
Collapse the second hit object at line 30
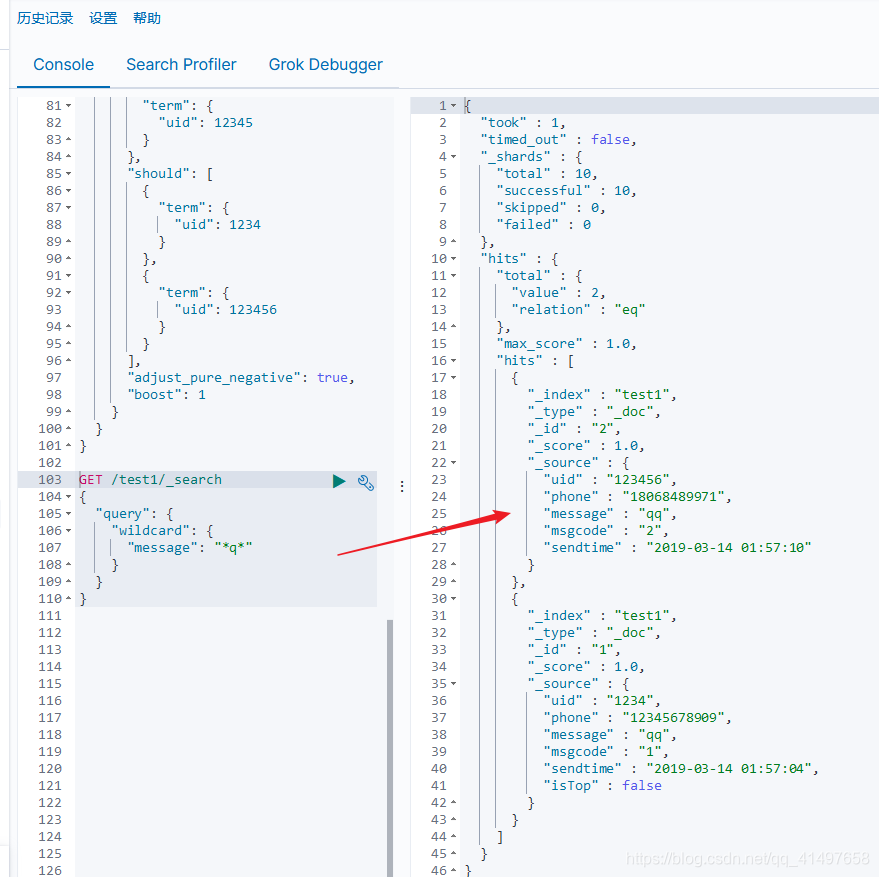[x=454, y=599]
